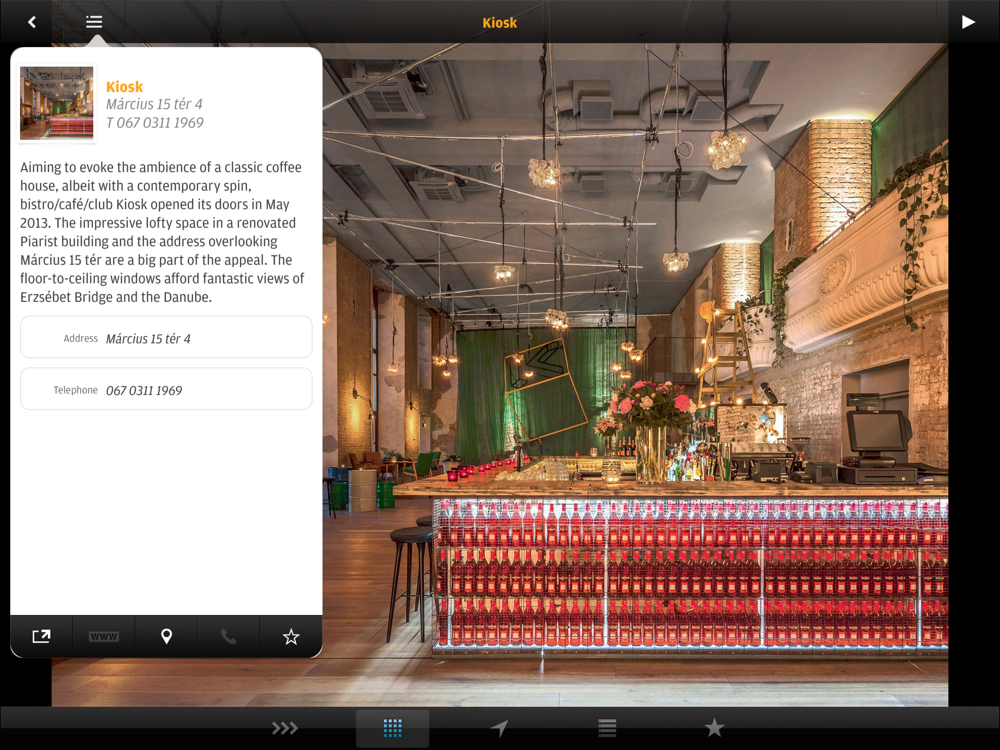1000x750 pixels.
Task: Select the Telephone row 067 0311 1969
Action: (166, 389)
